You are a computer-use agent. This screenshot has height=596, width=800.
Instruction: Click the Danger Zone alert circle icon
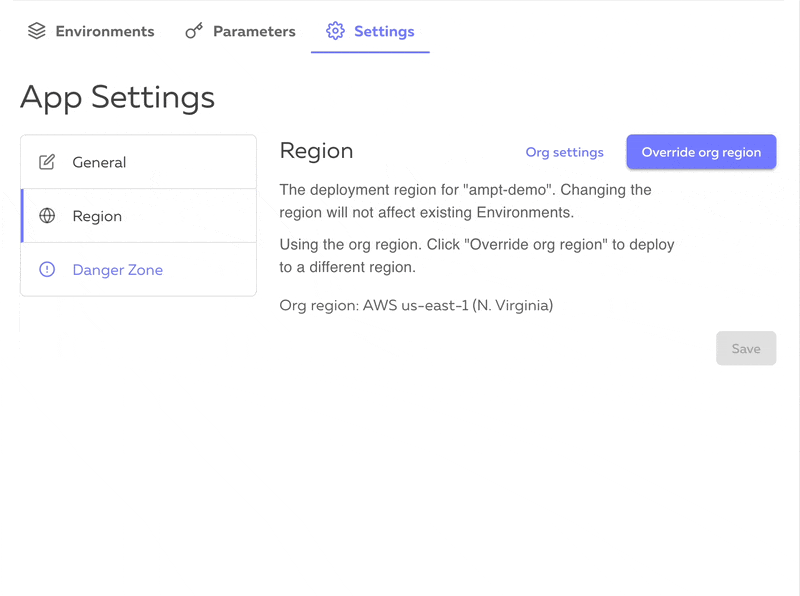(x=47, y=269)
